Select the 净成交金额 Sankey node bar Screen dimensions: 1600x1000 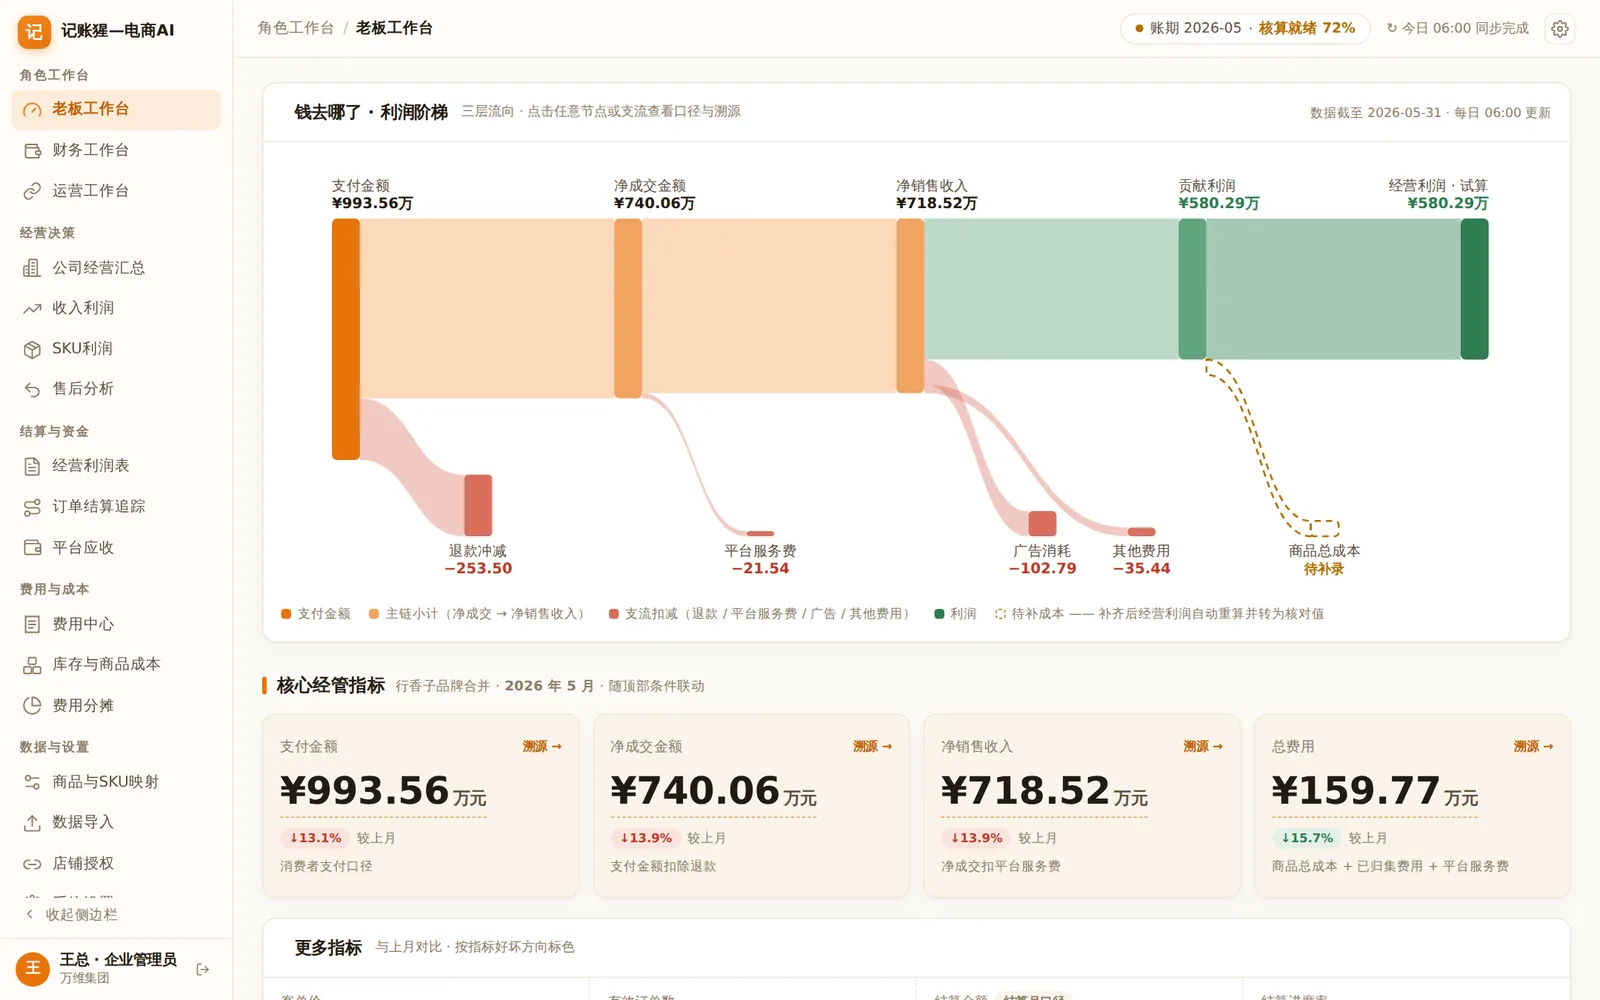coord(628,308)
